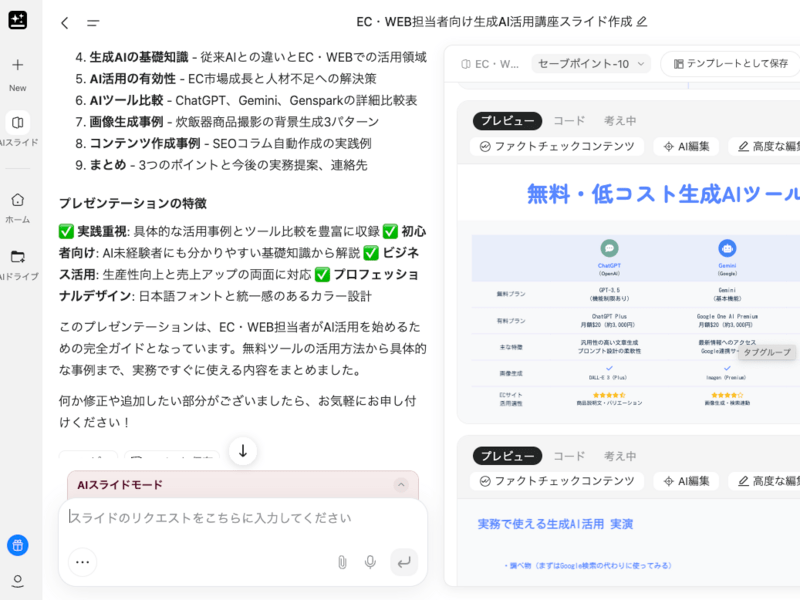Screen dimensions: 800x600
Task: Attach a file with paperclip icon
Action: [342, 562]
